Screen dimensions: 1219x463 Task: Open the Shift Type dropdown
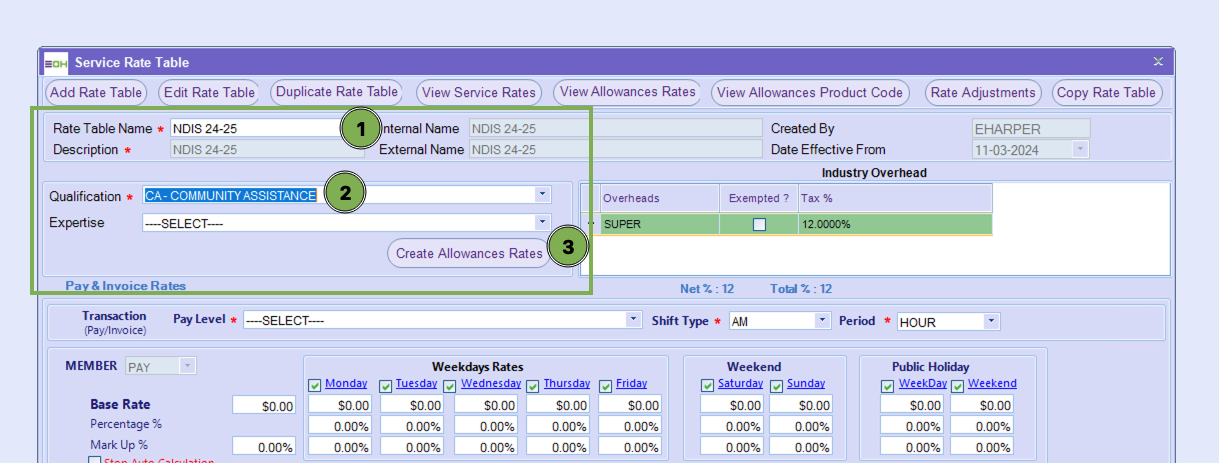[822, 321]
